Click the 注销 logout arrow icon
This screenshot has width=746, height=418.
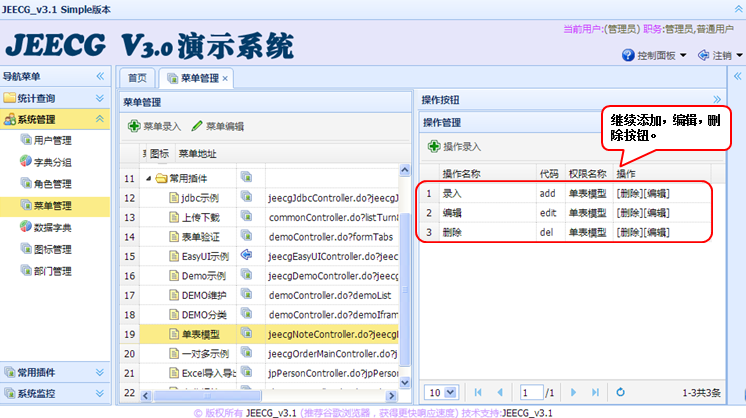point(703,55)
